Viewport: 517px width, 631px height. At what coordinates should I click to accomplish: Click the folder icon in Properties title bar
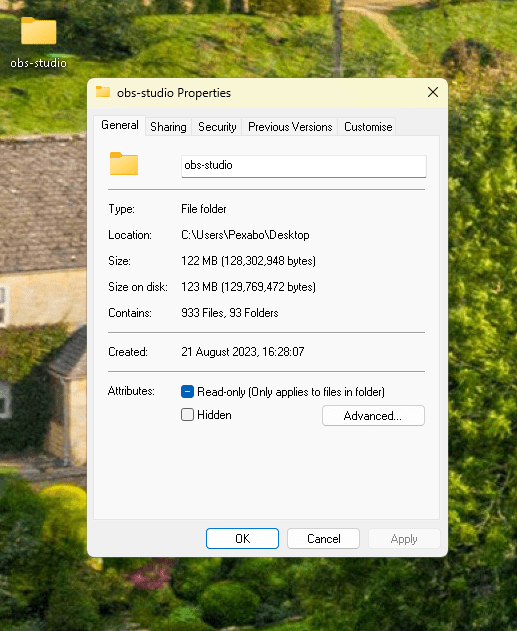[x=103, y=92]
